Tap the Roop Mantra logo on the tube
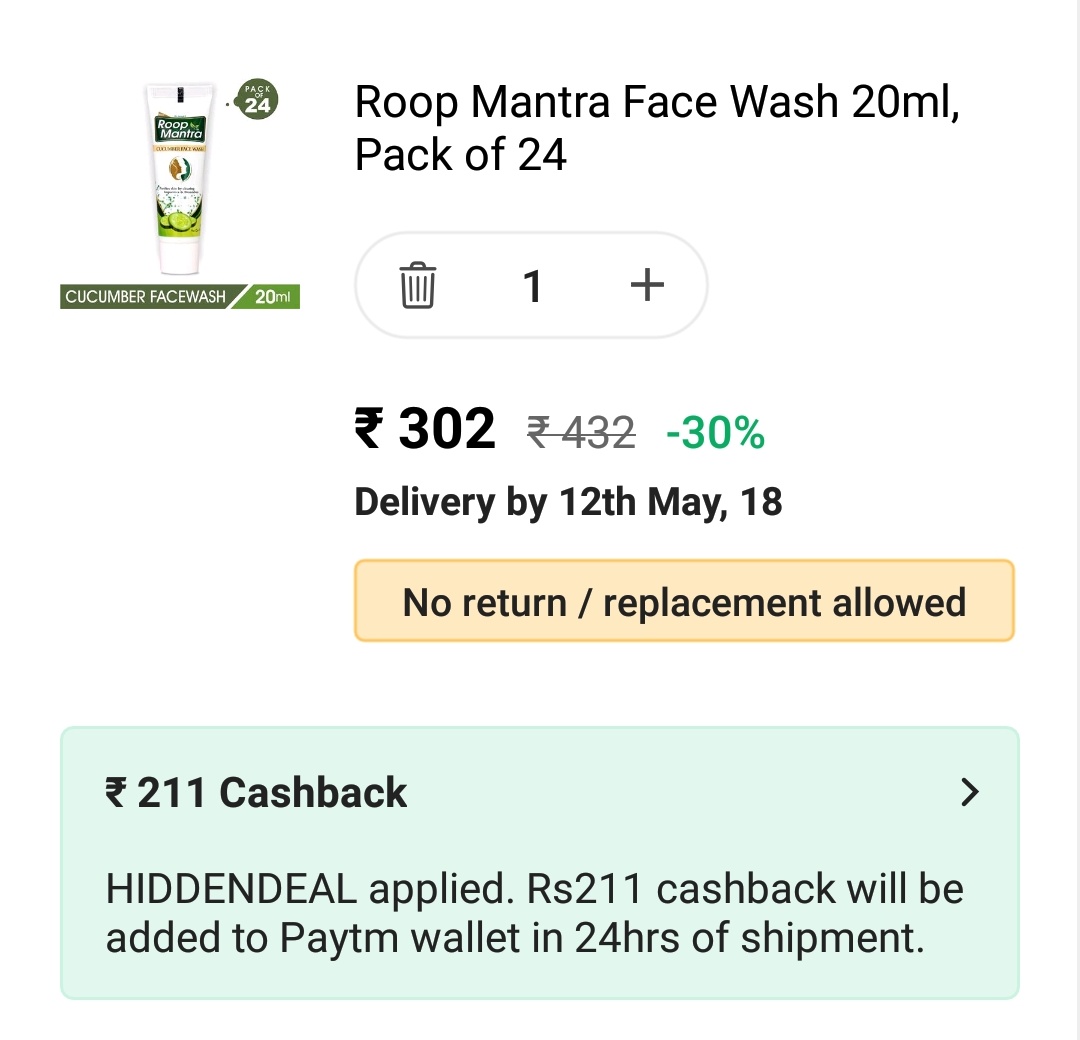The image size is (1080, 1040). [180, 129]
